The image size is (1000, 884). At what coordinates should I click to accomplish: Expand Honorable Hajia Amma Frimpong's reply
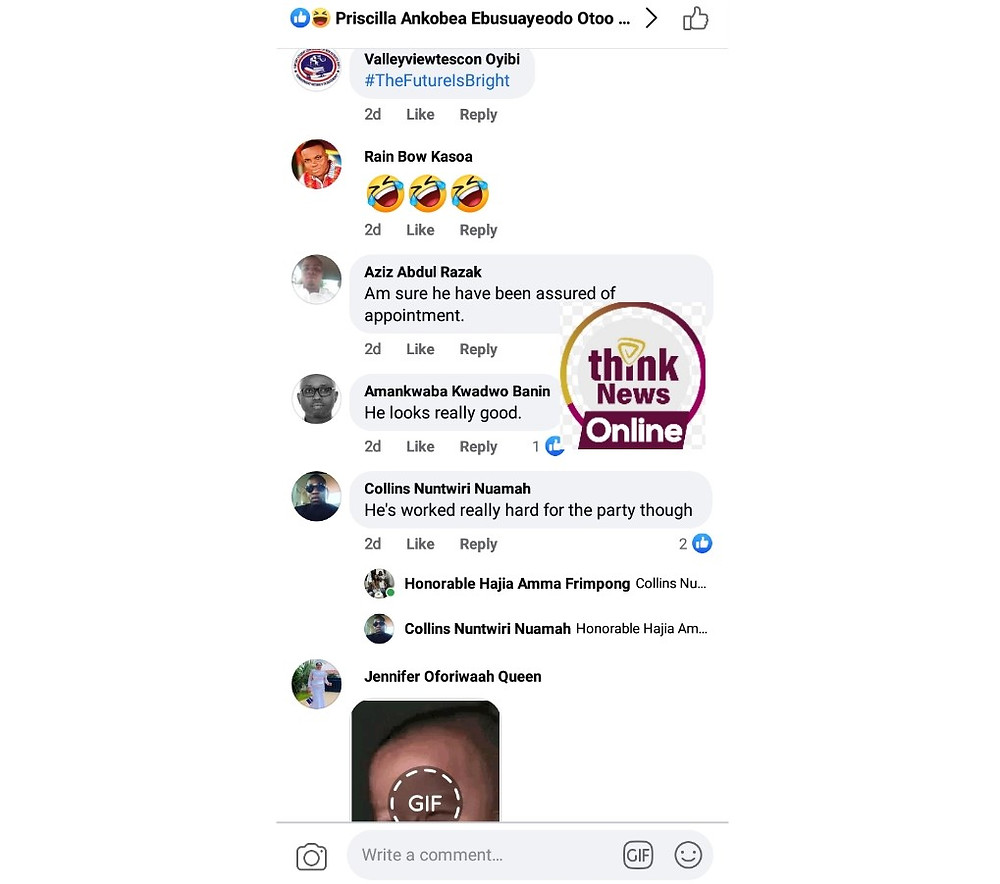pyautogui.click(x=536, y=584)
